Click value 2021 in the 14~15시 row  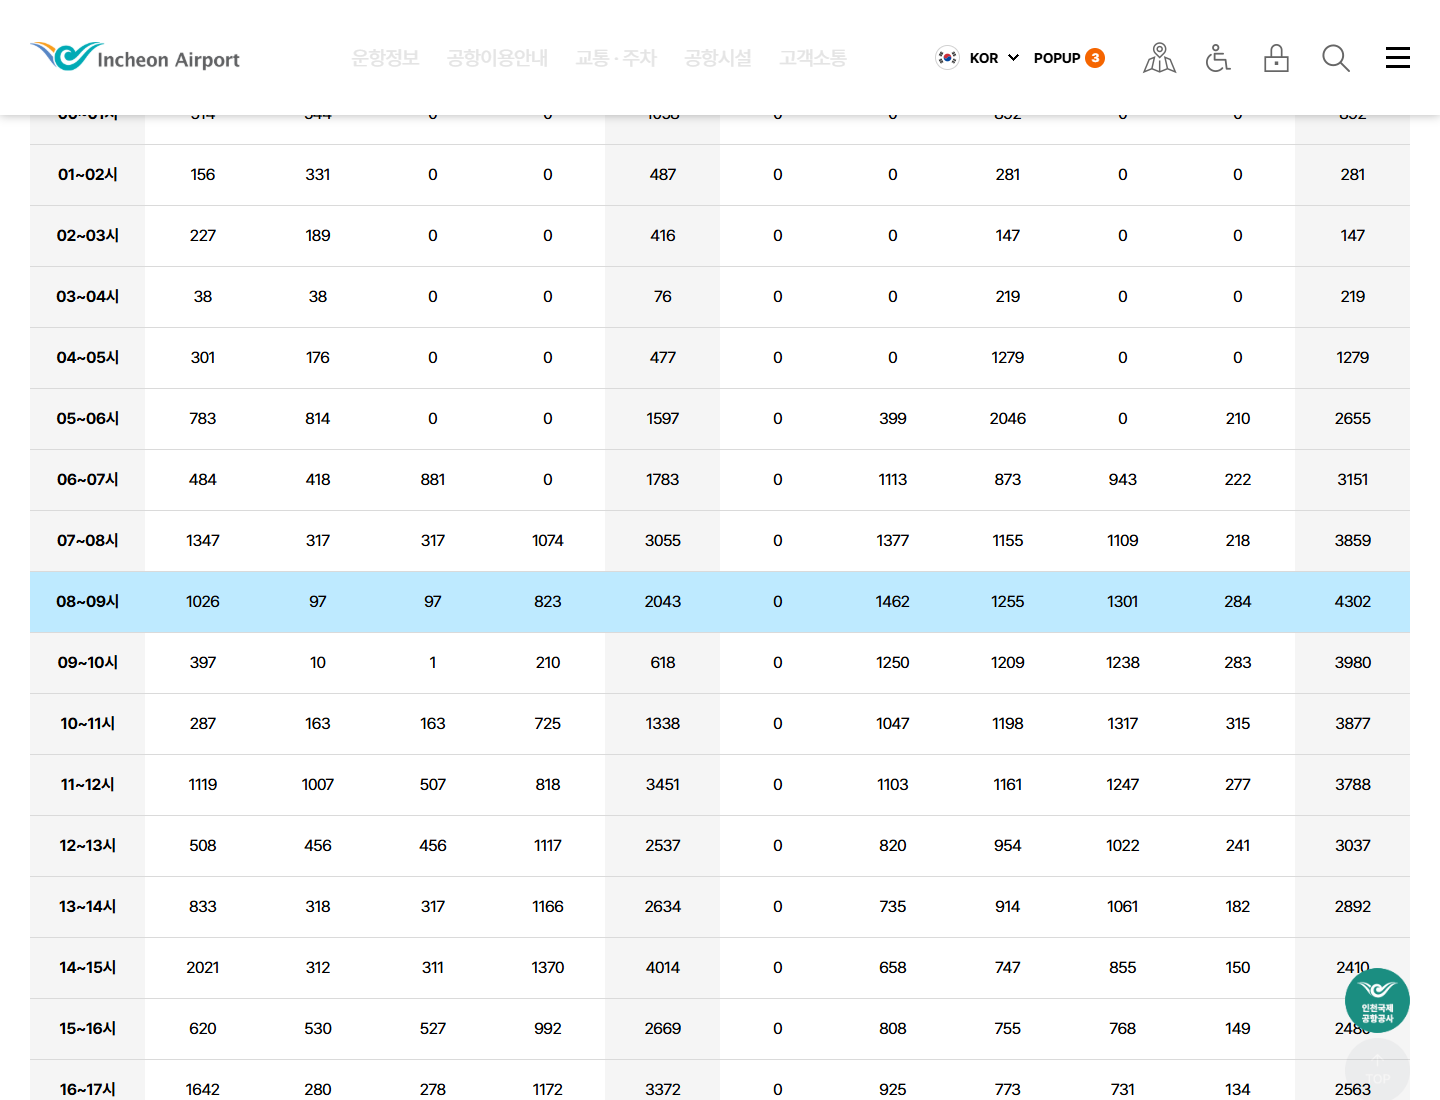pyautogui.click(x=203, y=968)
